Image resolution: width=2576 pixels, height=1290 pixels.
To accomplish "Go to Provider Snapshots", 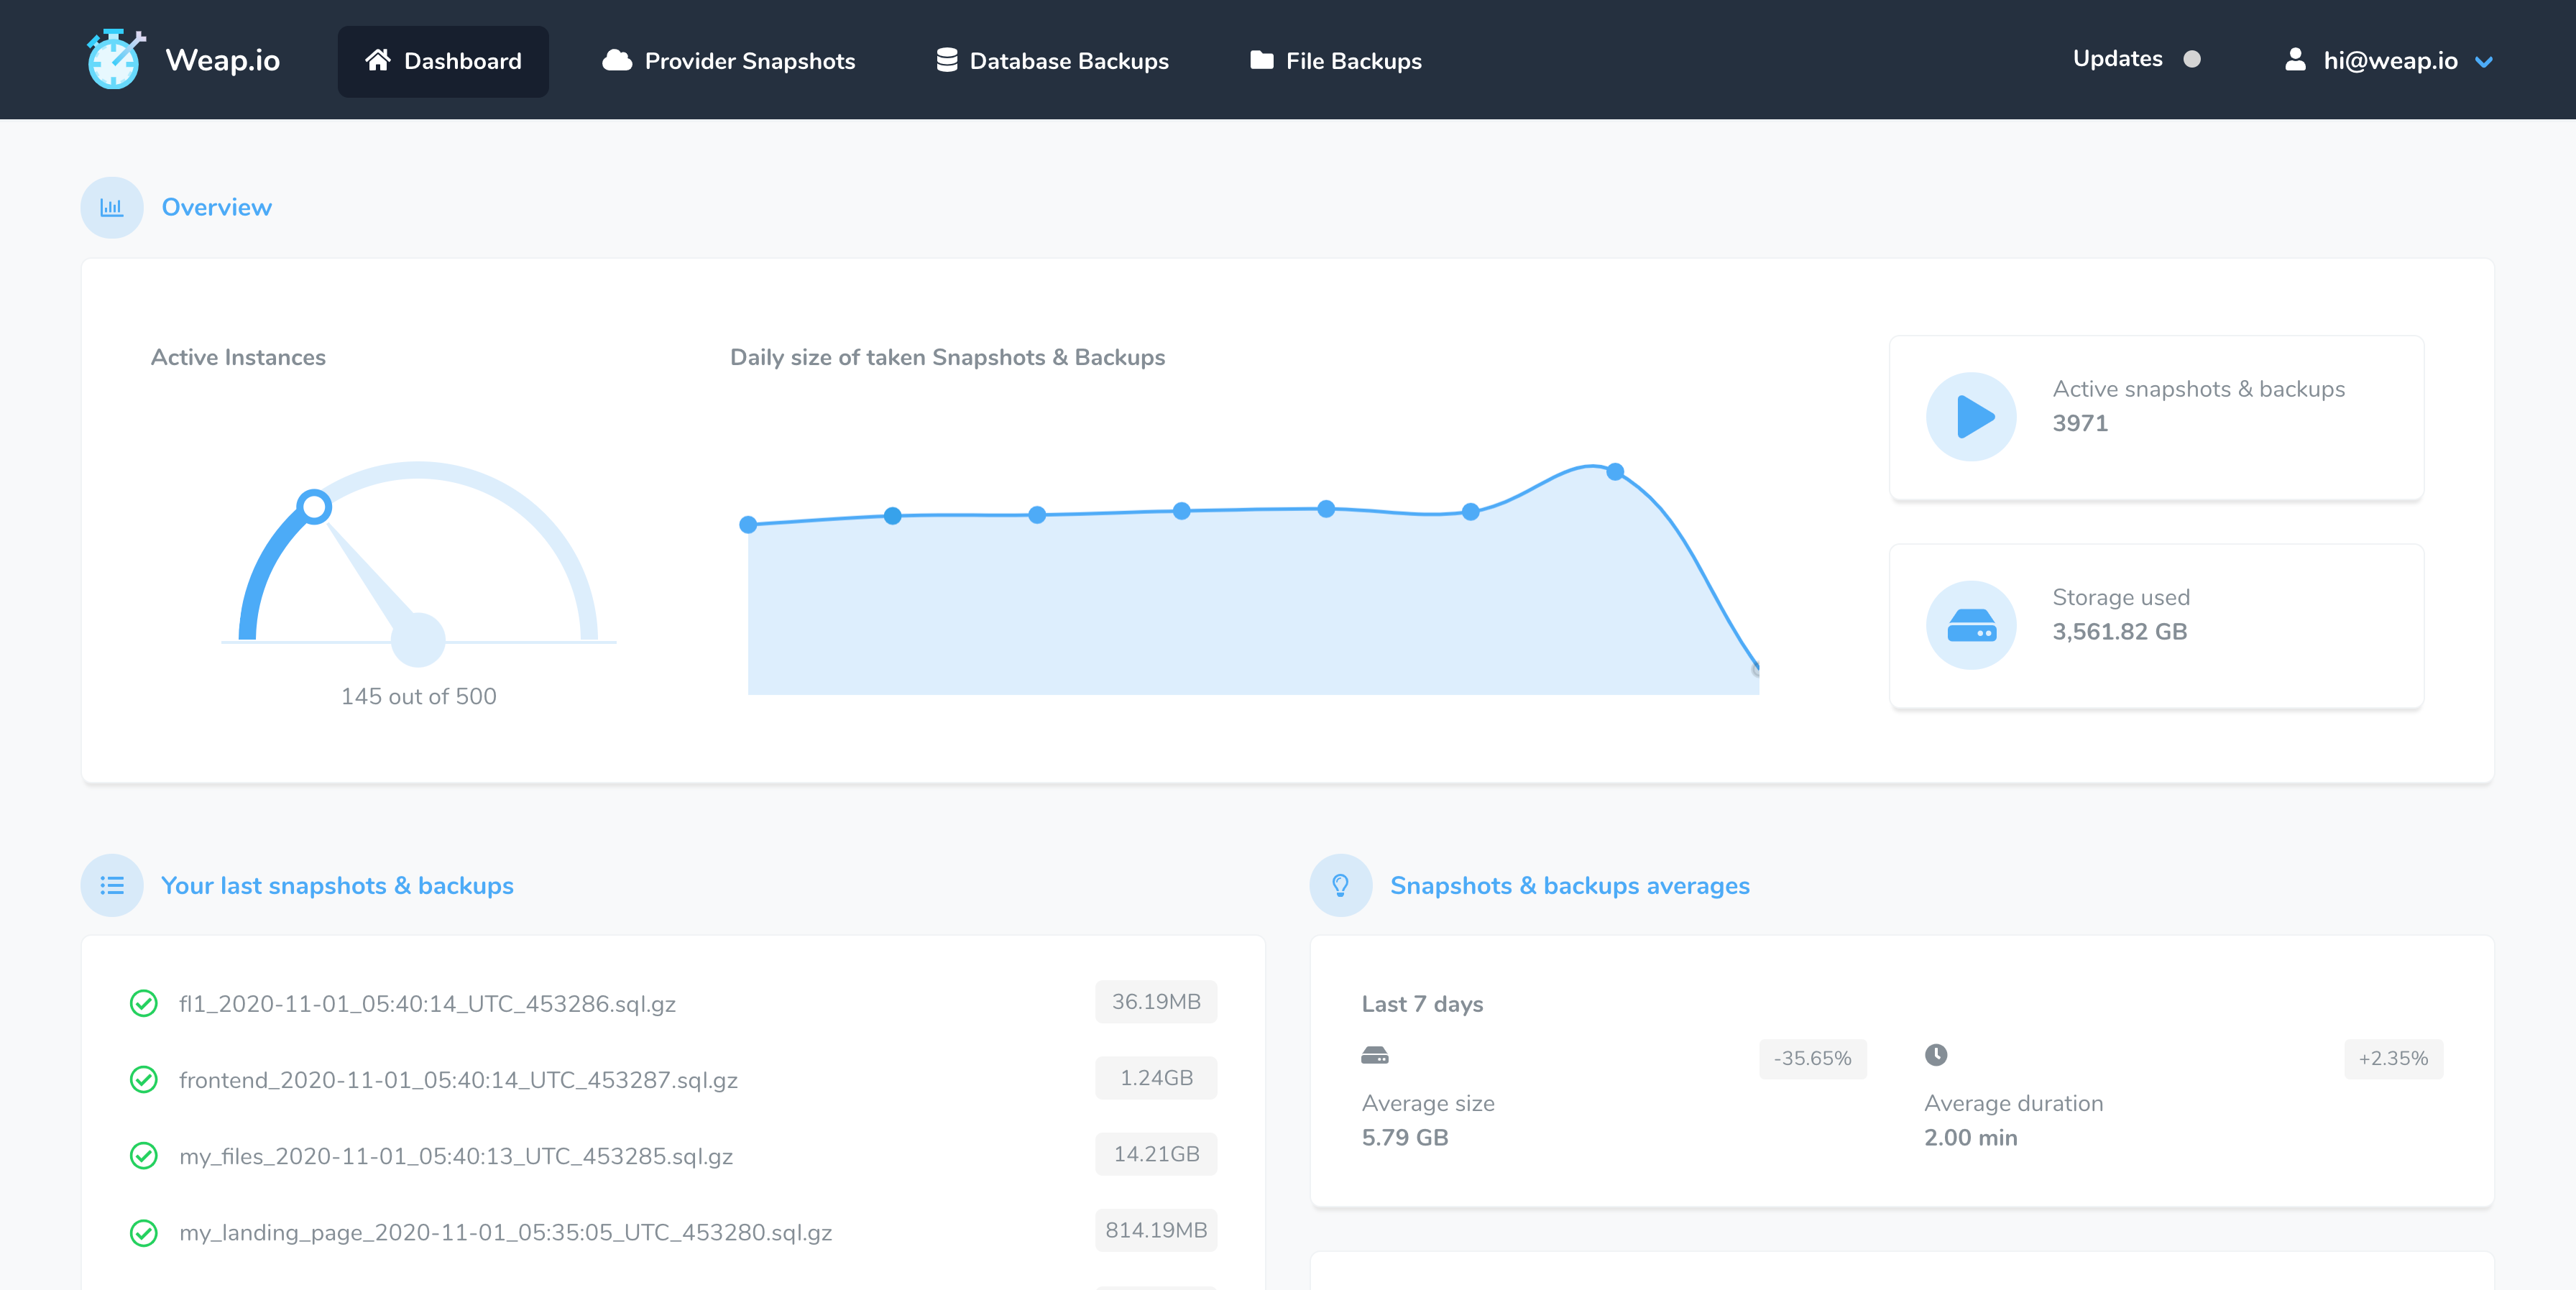I will [x=729, y=61].
